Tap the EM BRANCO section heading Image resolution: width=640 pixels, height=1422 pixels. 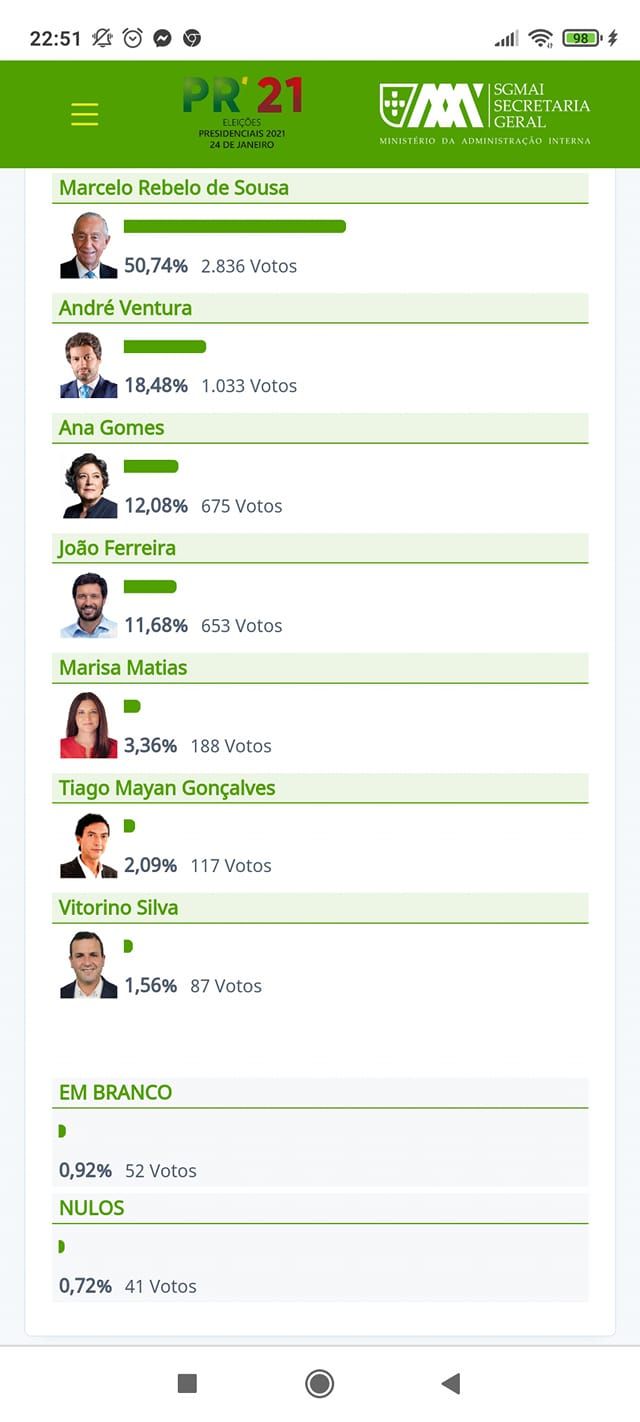(115, 1092)
